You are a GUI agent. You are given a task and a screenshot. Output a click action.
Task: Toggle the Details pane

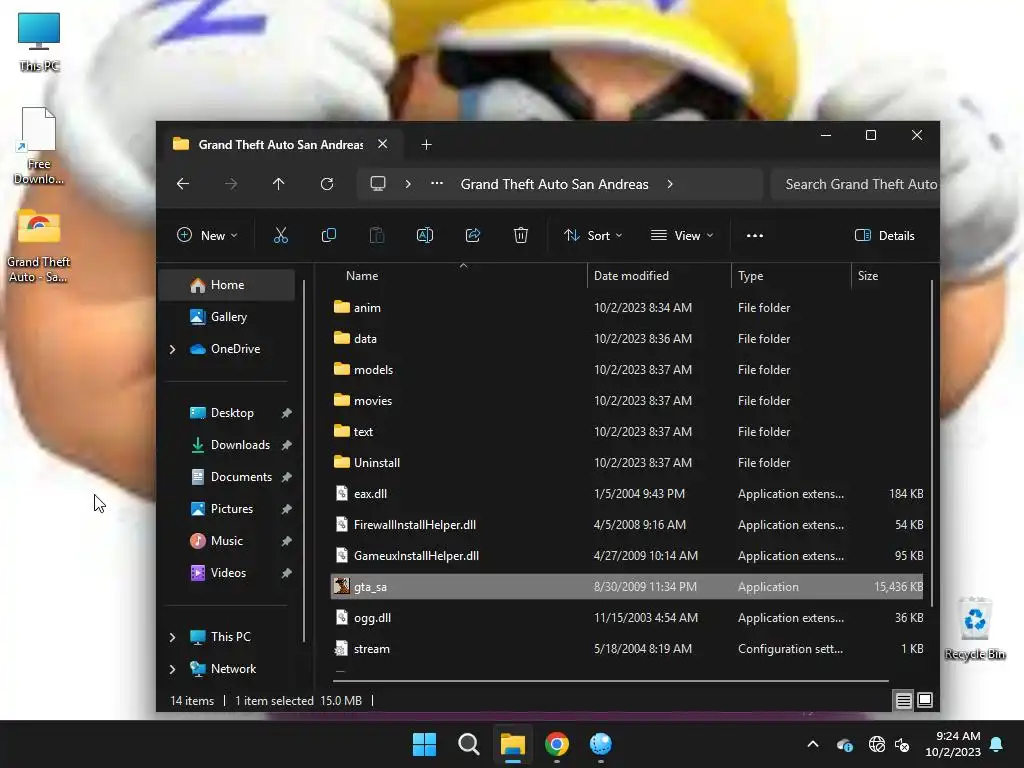coord(885,236)
